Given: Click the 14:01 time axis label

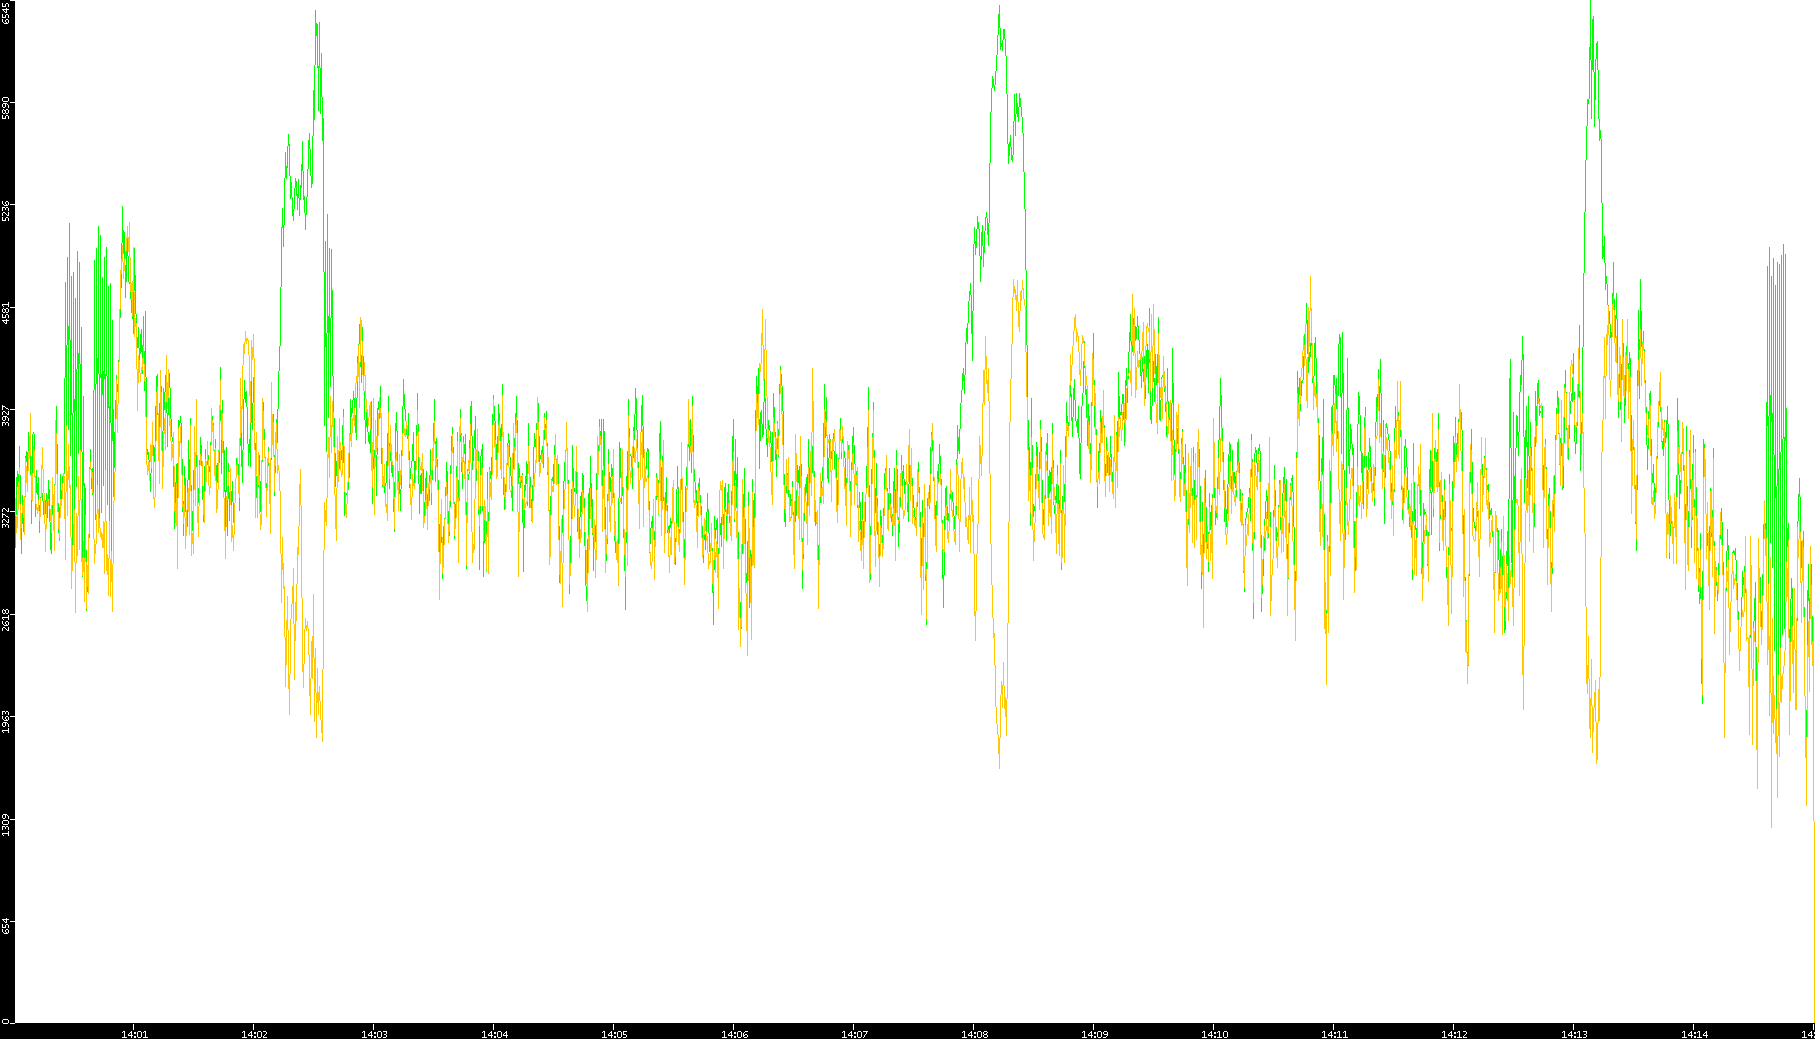Looking at the screenshot, I should pos(134,1034).
